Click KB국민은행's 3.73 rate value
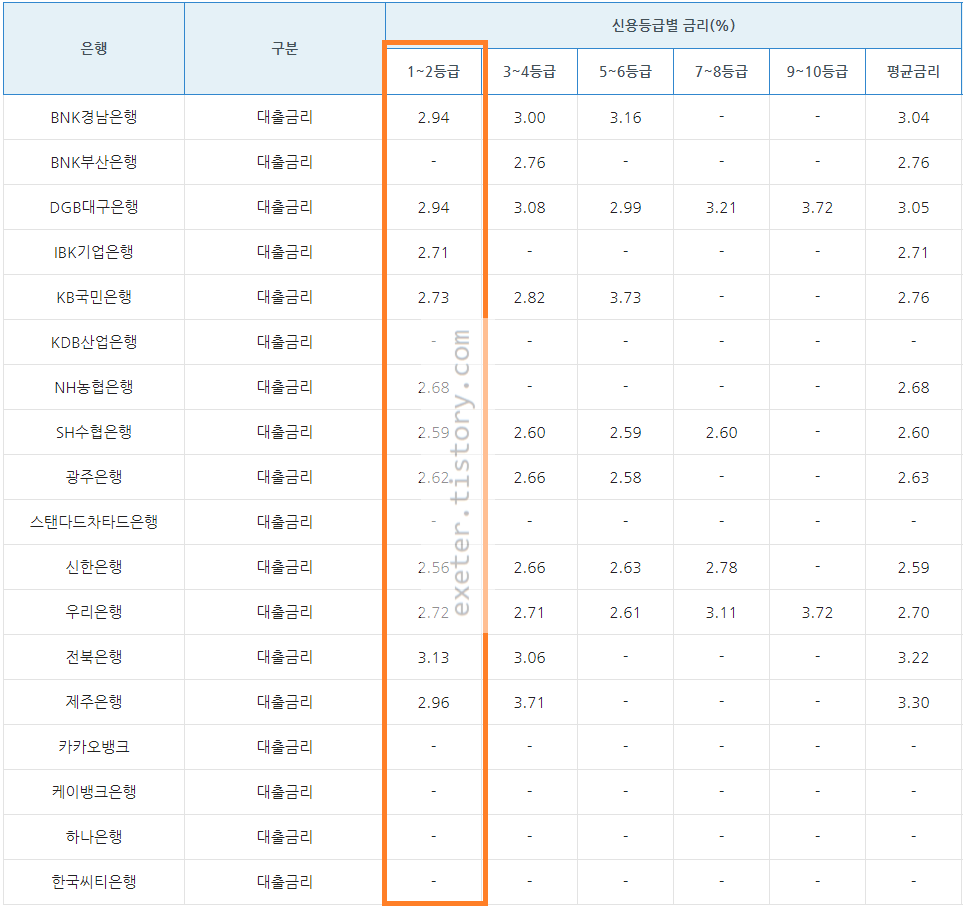This screenshot has width=963, height=906. 625,297
